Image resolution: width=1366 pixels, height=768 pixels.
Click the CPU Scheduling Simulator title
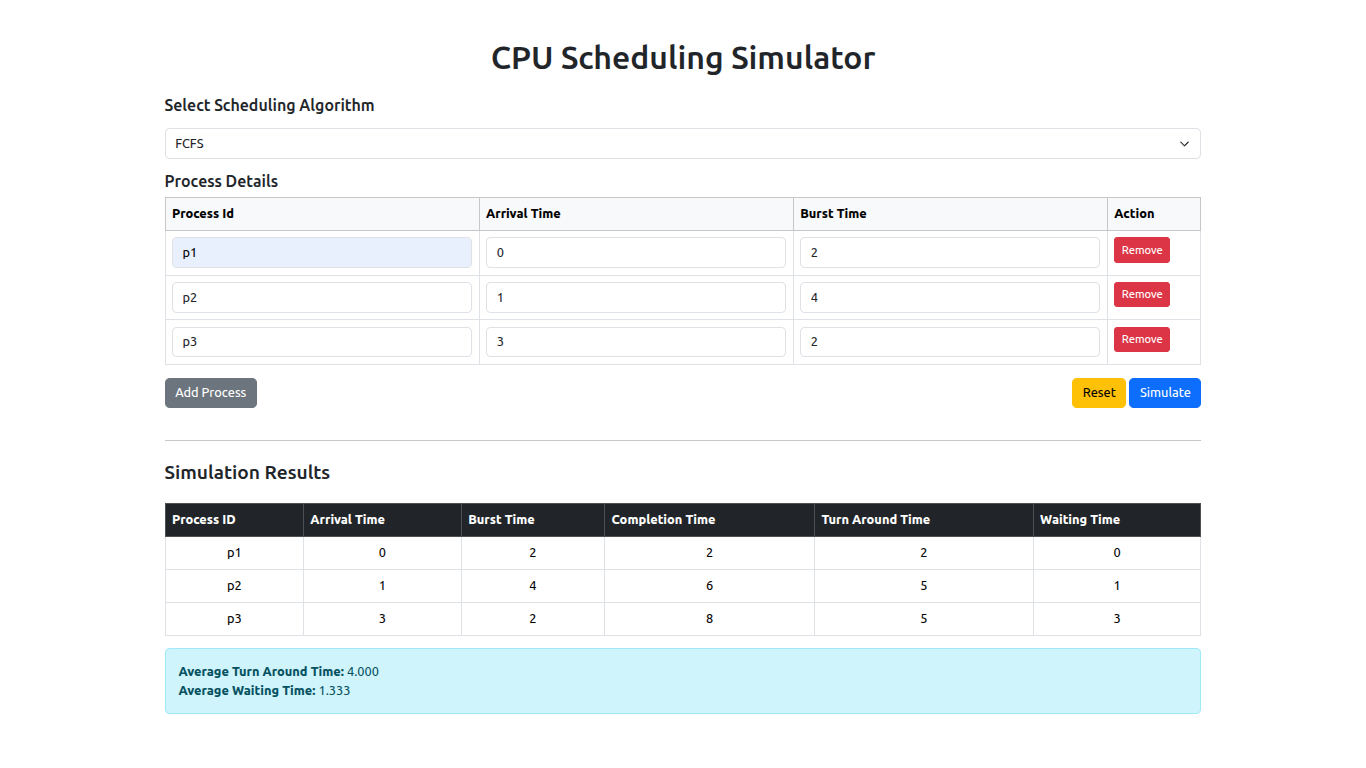pos(683,58)
